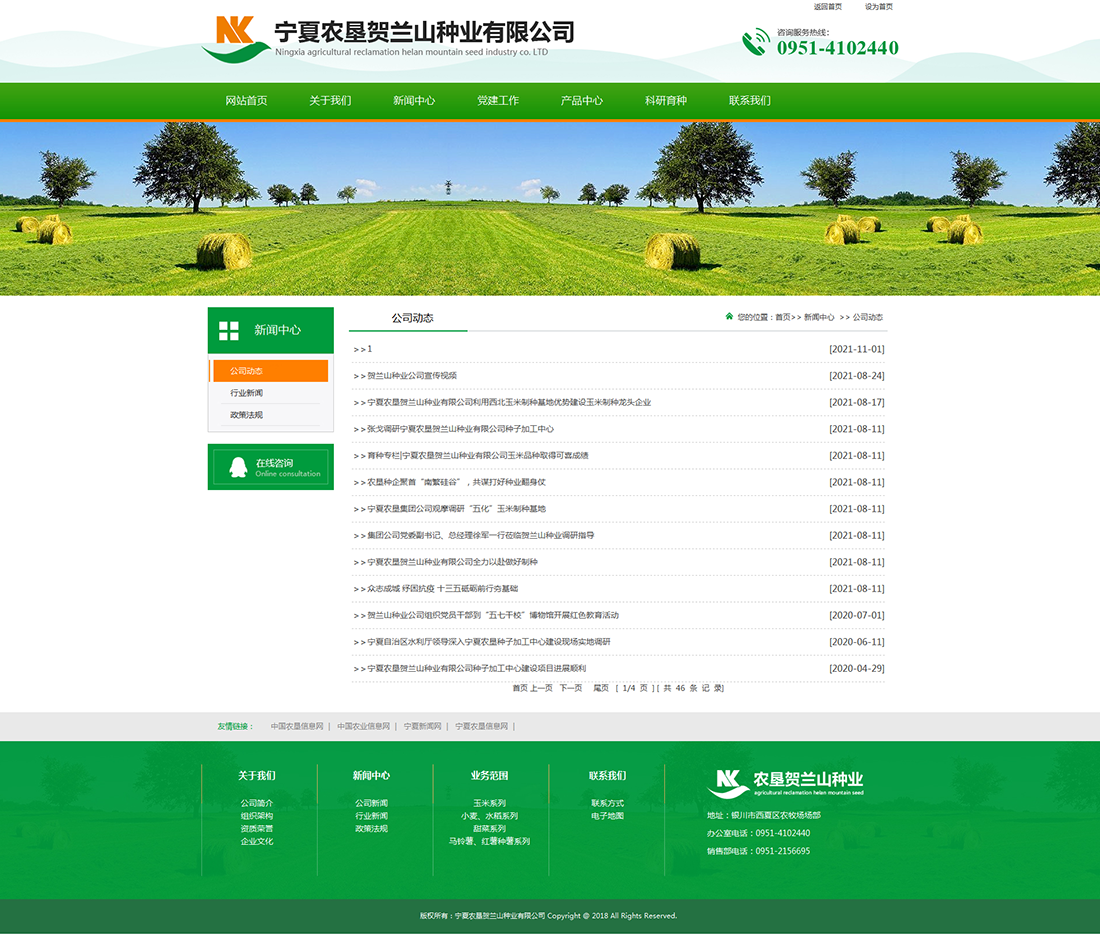Select 政策法规 in the left sidebar

[x=246, y=415]
